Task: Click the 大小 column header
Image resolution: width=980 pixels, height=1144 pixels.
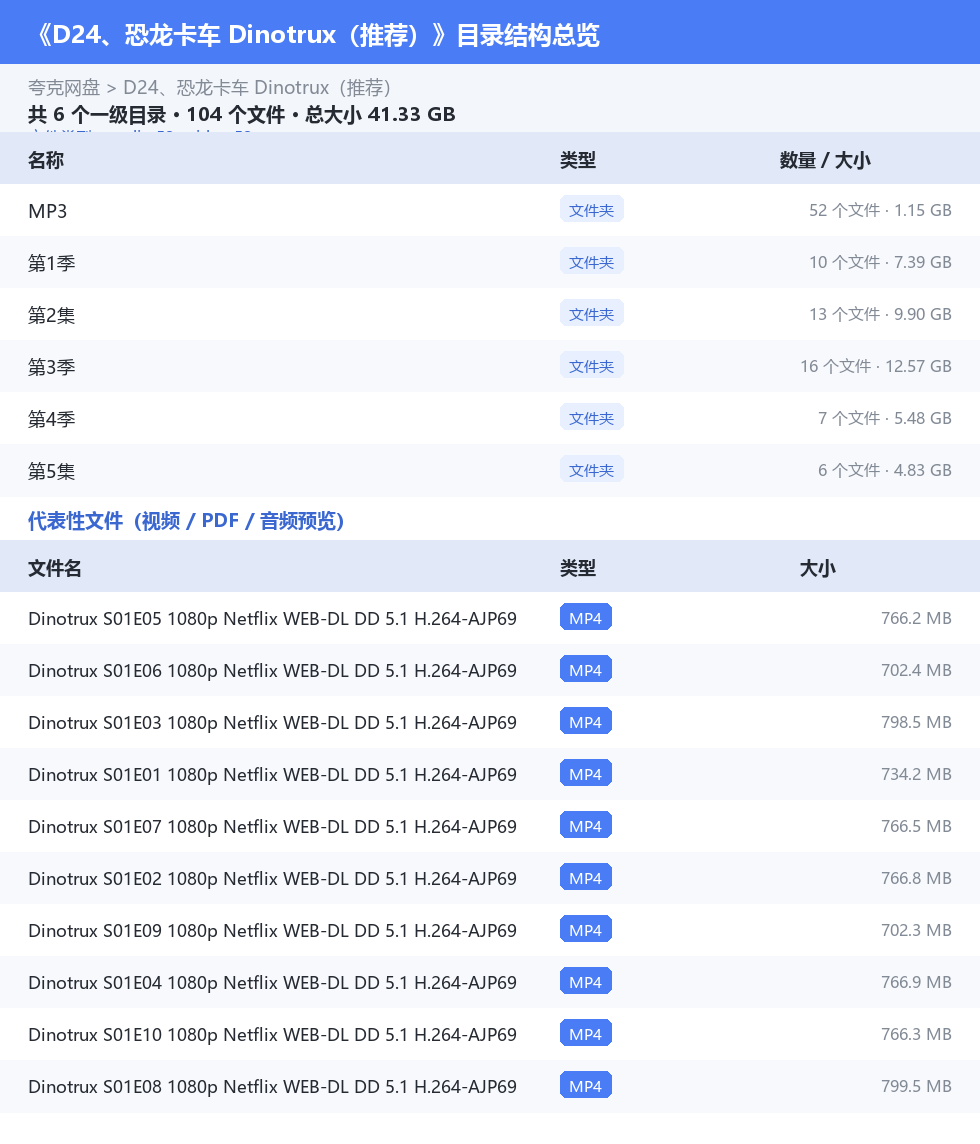Action: 817,568
